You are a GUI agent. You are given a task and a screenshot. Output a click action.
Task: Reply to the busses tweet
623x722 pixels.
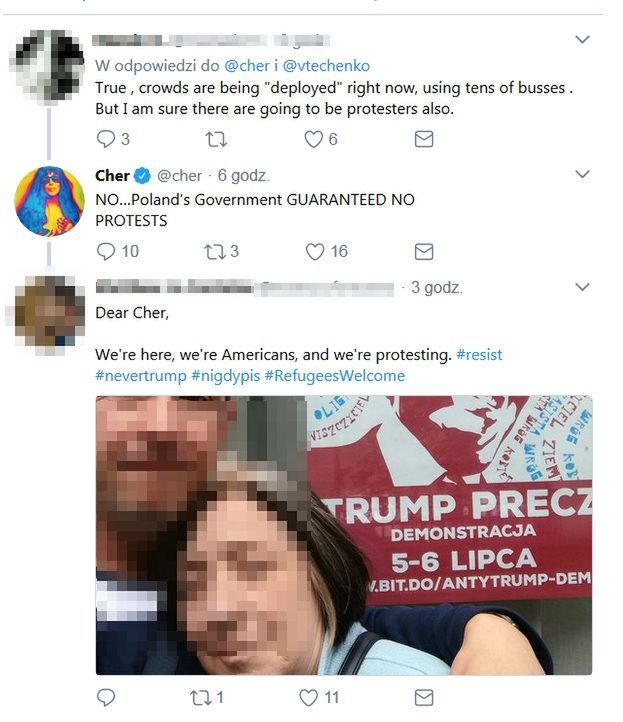(105, 139)
